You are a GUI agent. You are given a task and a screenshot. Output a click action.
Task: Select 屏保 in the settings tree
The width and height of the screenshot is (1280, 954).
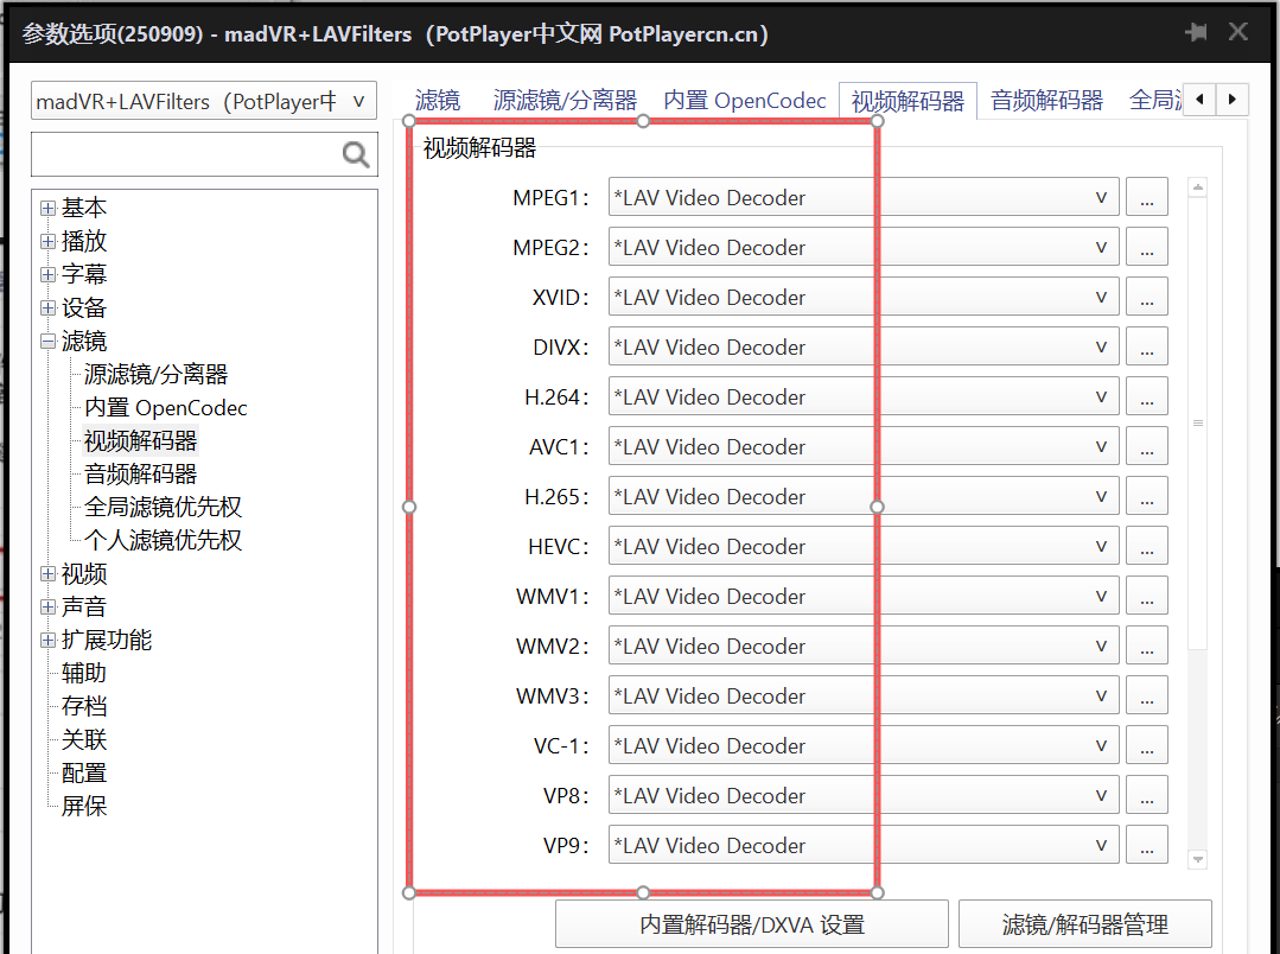point(84,806)
